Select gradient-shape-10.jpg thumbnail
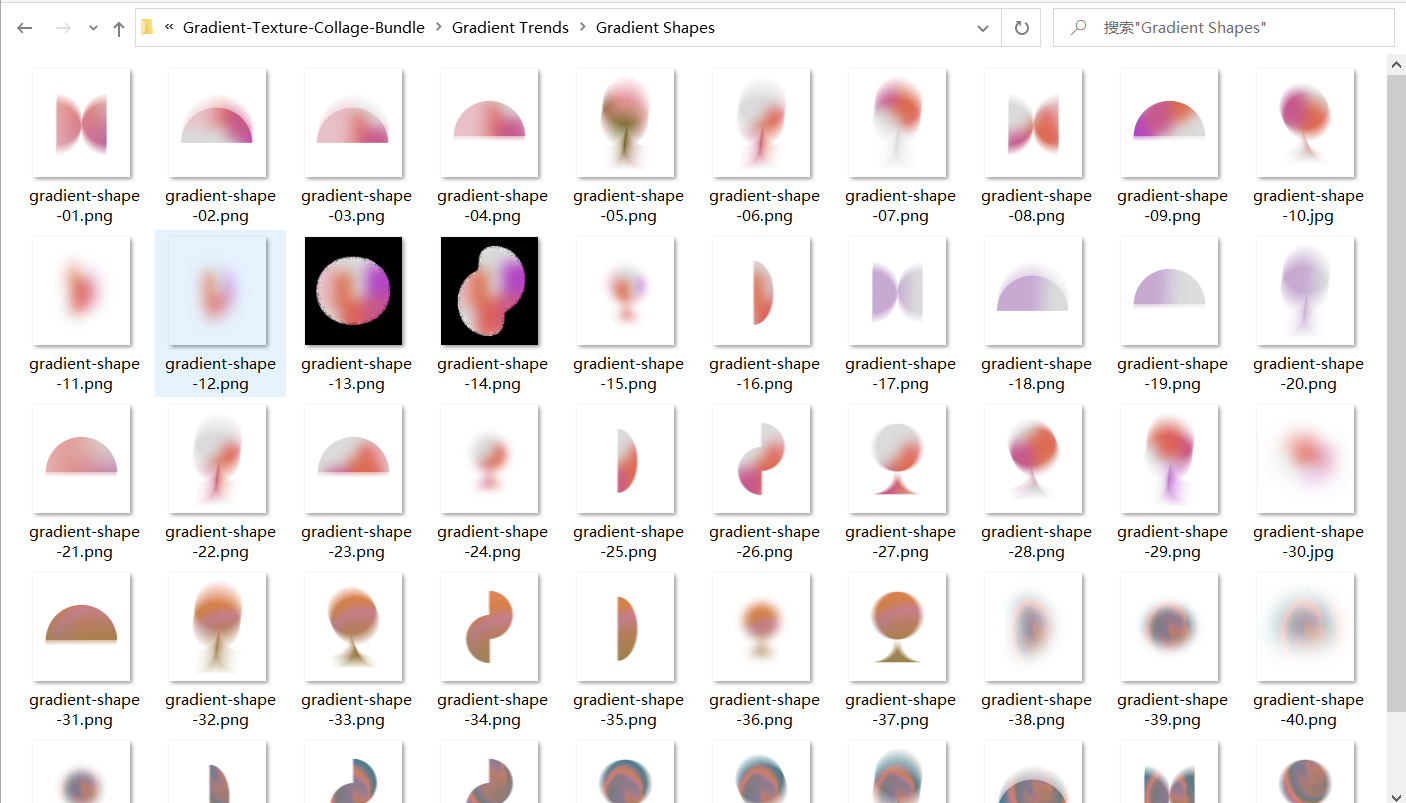Screen dimensions: 1406x803 1306,123
